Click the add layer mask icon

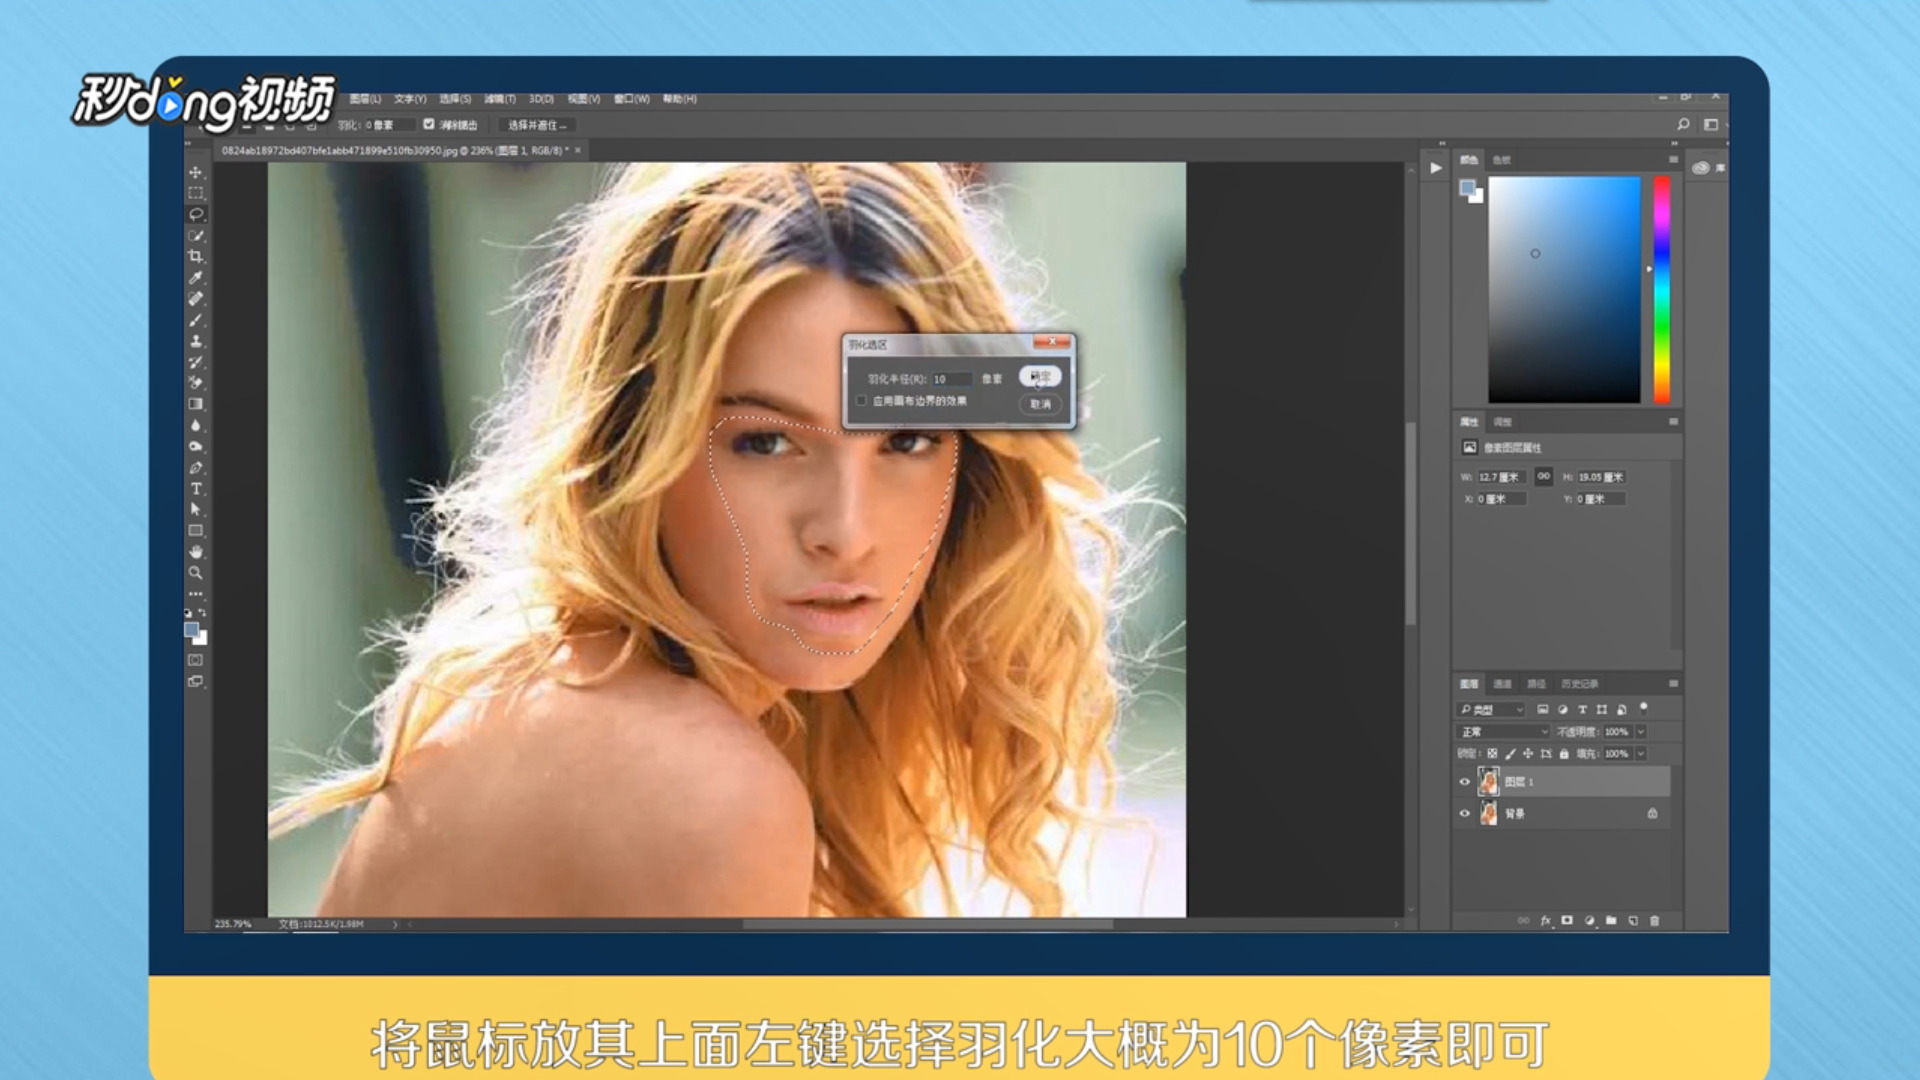click(x=1567, y=920)
